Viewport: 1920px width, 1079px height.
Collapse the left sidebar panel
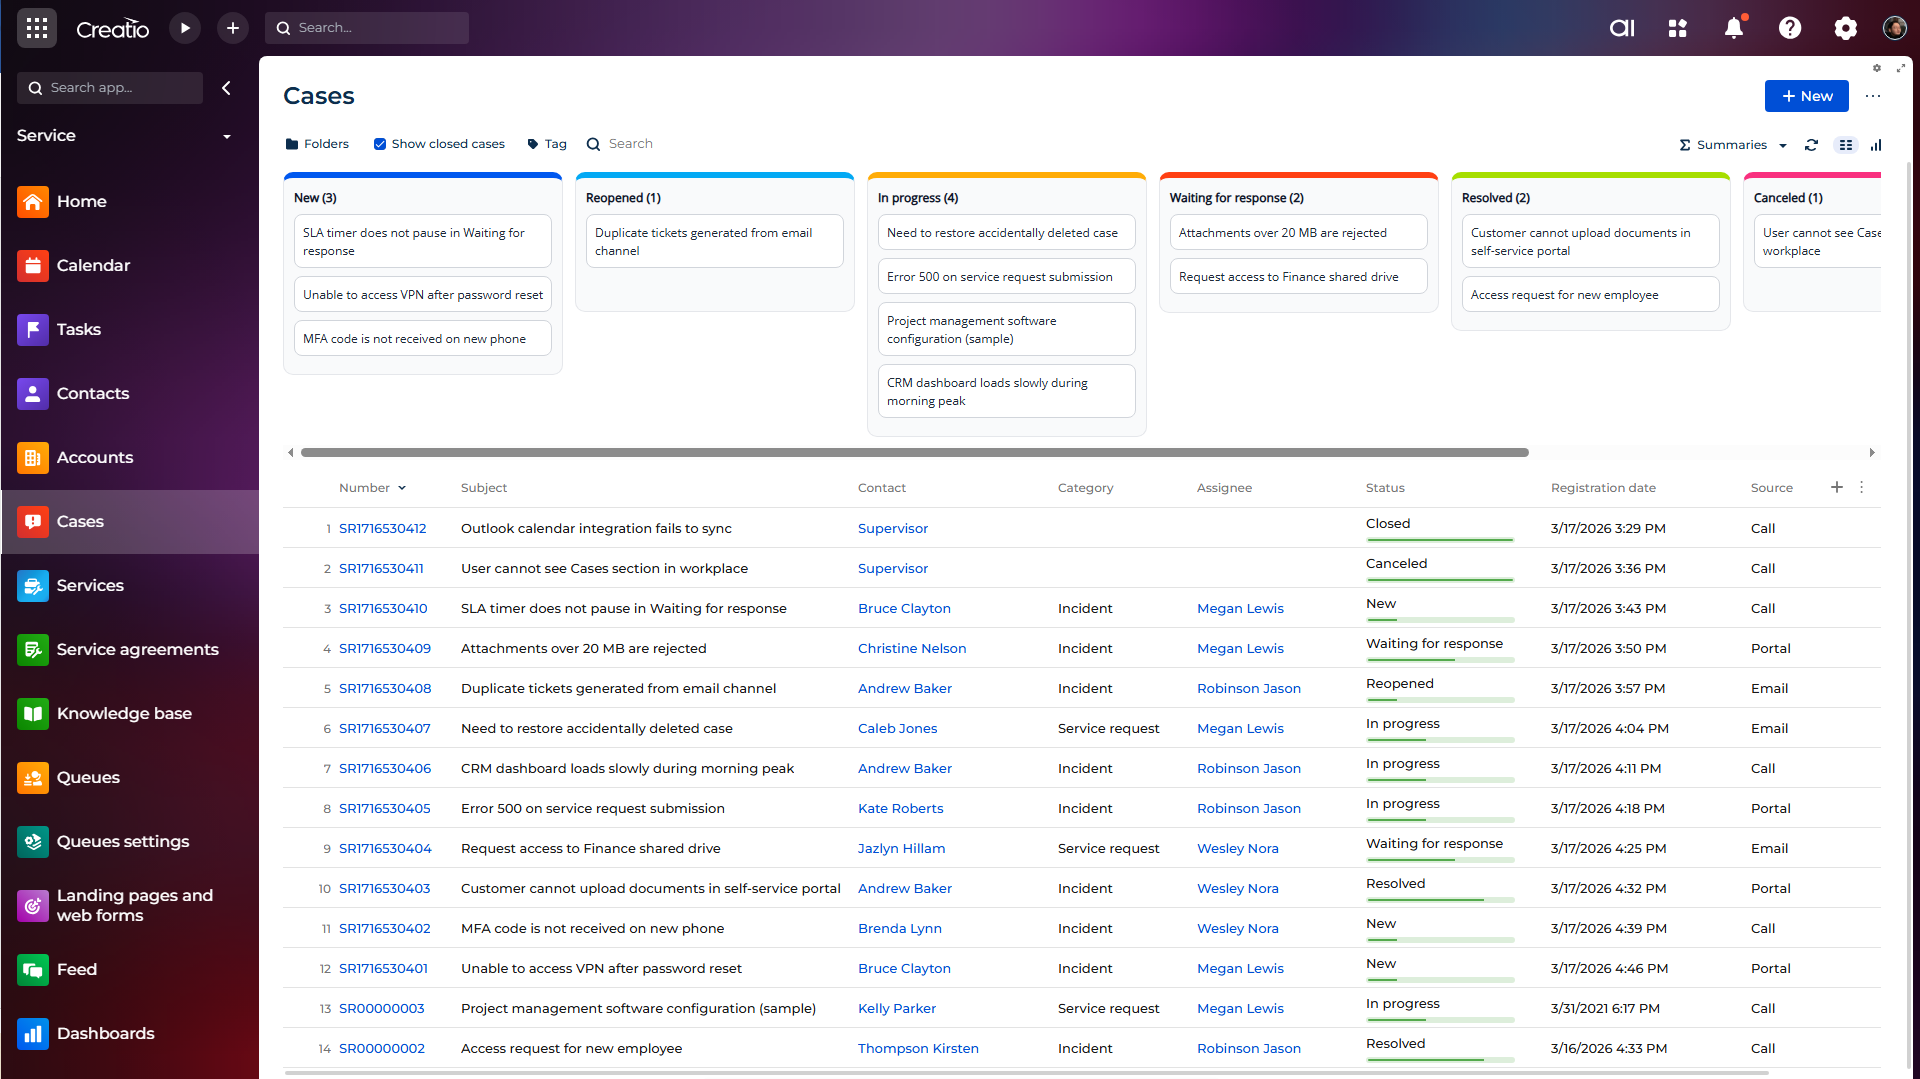click(227, 88)
